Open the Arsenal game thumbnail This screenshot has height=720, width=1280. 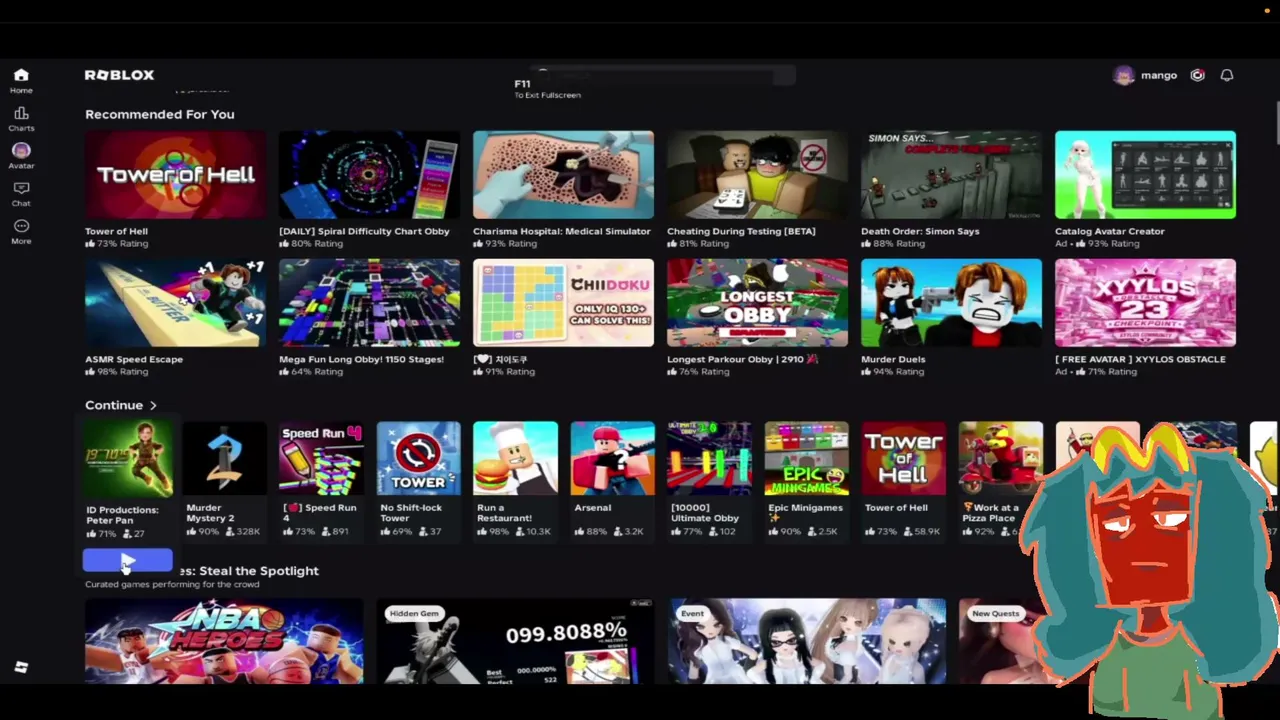(x=612, y=459)
